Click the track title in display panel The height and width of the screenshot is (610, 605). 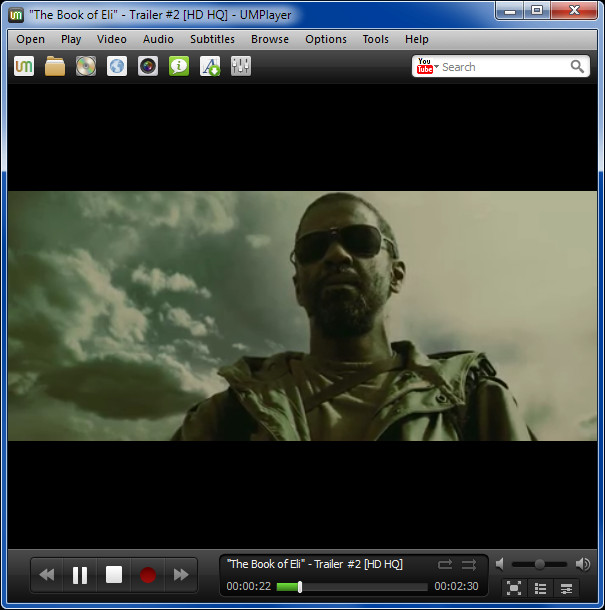(315, 564)
